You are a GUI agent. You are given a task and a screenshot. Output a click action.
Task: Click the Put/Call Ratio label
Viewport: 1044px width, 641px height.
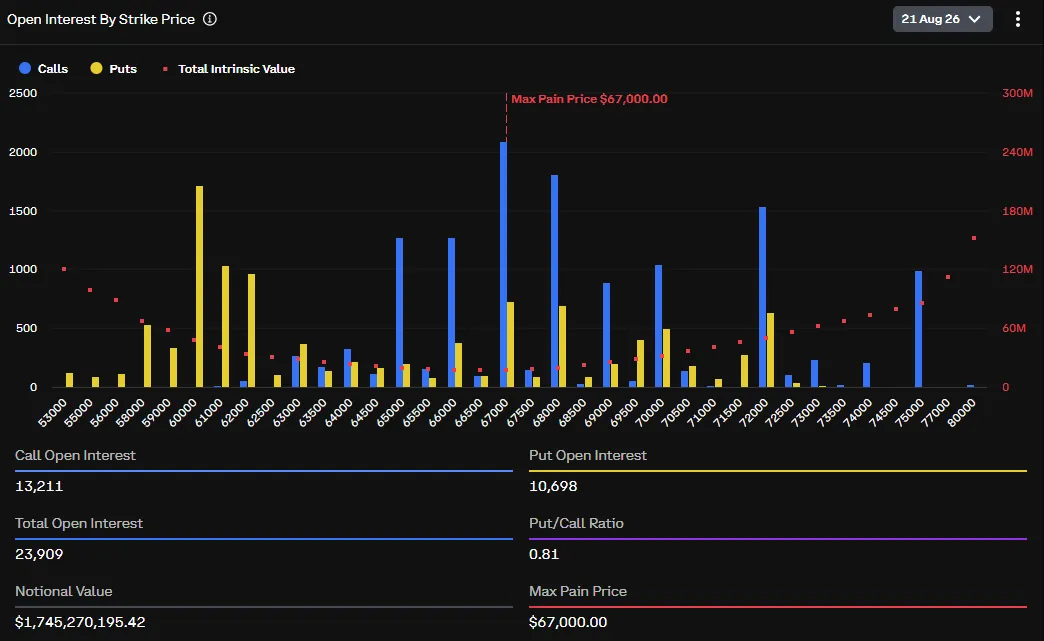point(576,523)
